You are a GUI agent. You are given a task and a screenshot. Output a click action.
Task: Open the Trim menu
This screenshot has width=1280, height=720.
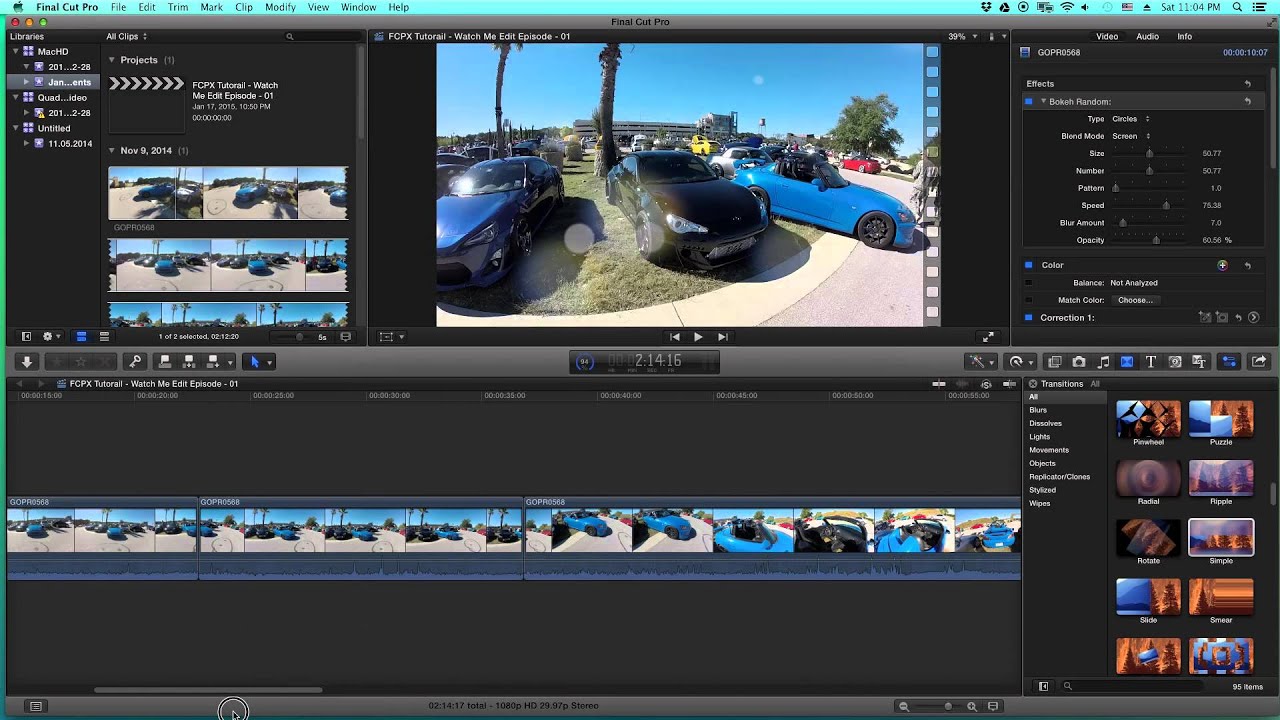[178, 7]
